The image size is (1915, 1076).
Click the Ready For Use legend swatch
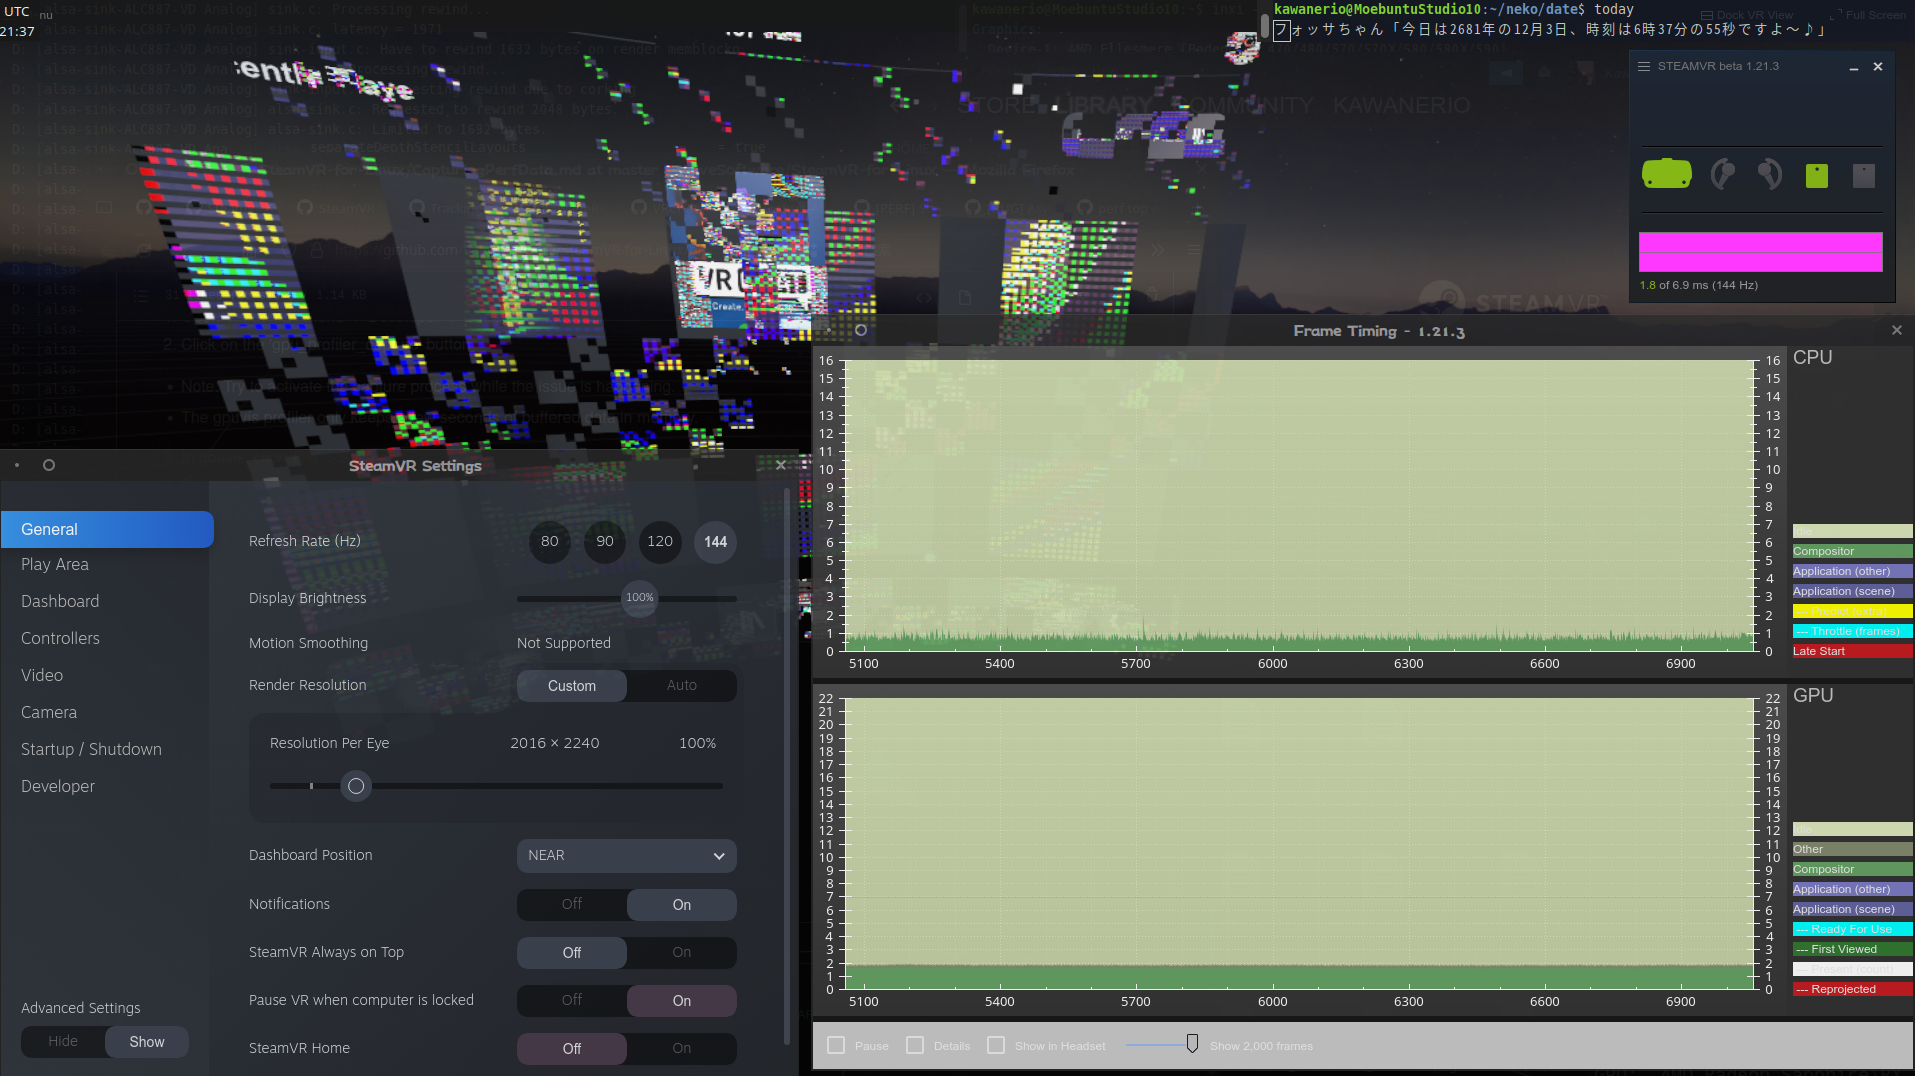(1852, 930)
